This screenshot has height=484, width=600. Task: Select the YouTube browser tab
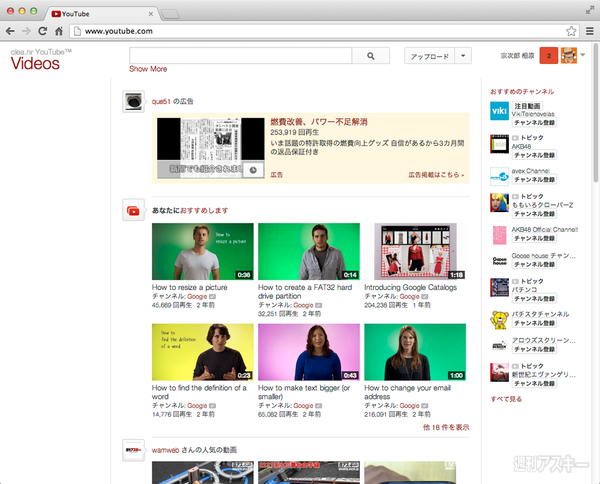[x=101, y=14]
